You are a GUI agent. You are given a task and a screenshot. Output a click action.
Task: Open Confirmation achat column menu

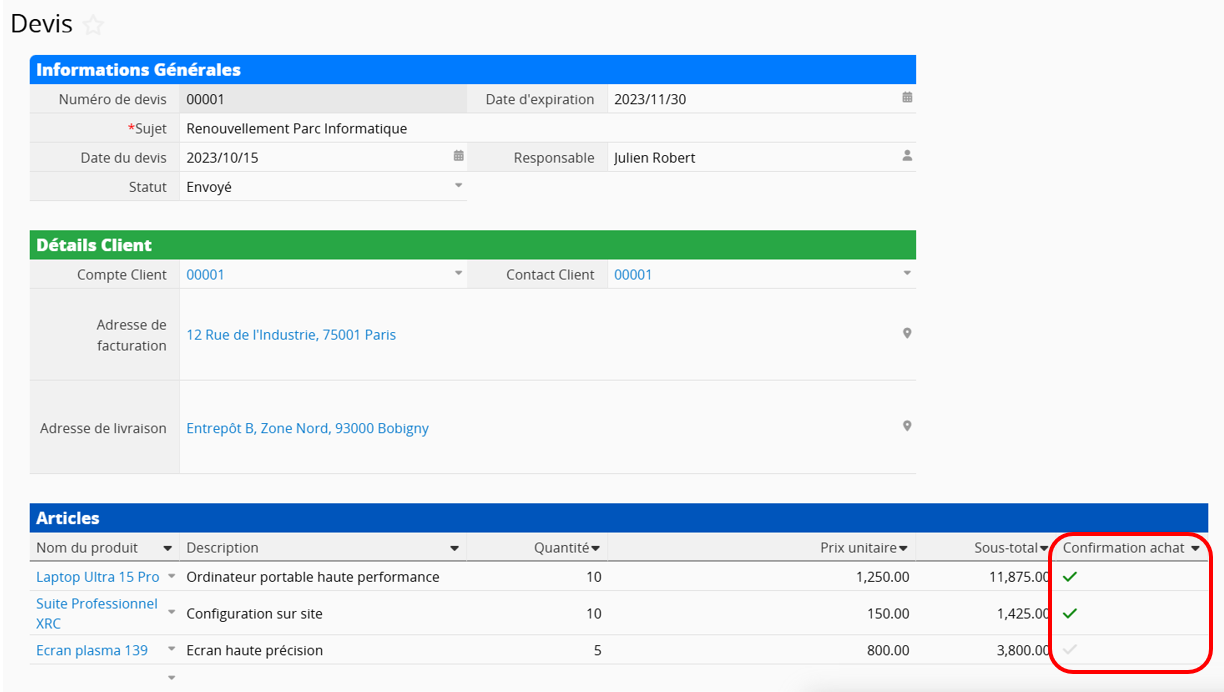[x=1195, y=548]
